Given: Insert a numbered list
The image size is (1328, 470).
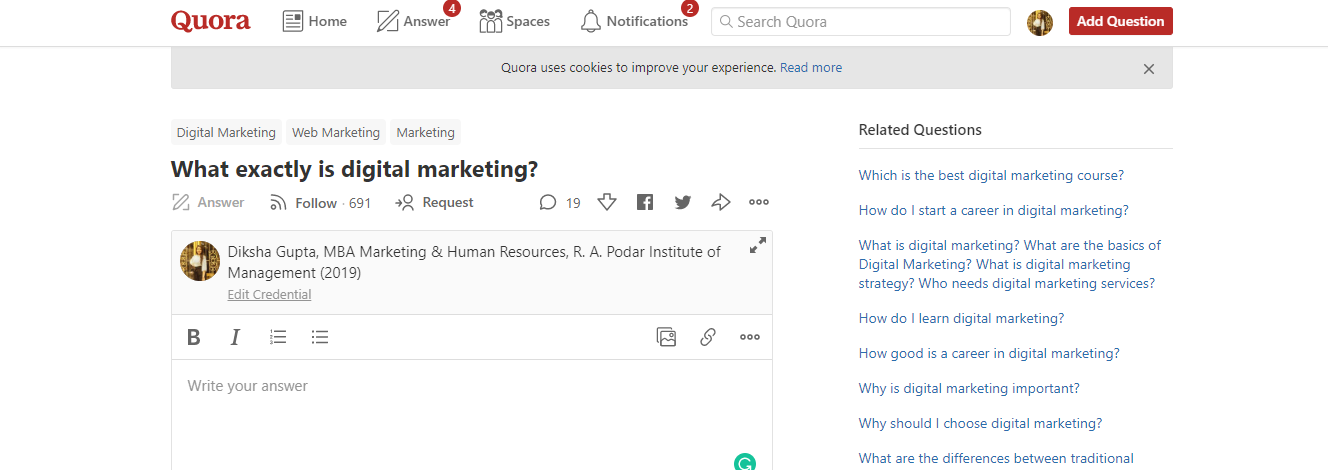Looking at the screenshot, I should coord(278,337).
